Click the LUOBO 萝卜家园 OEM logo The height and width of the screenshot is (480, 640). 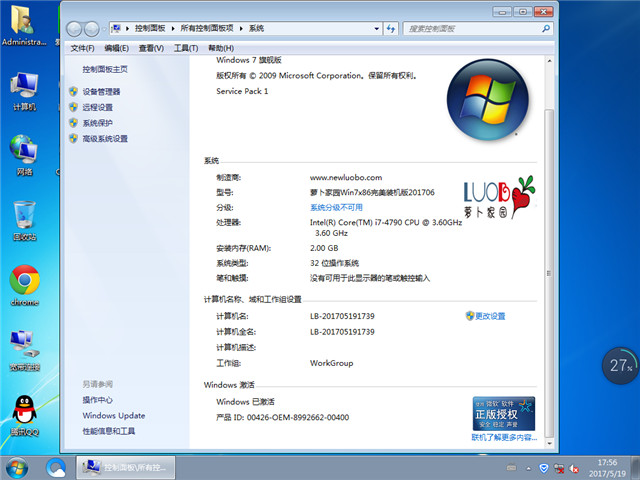coord(499,197)
